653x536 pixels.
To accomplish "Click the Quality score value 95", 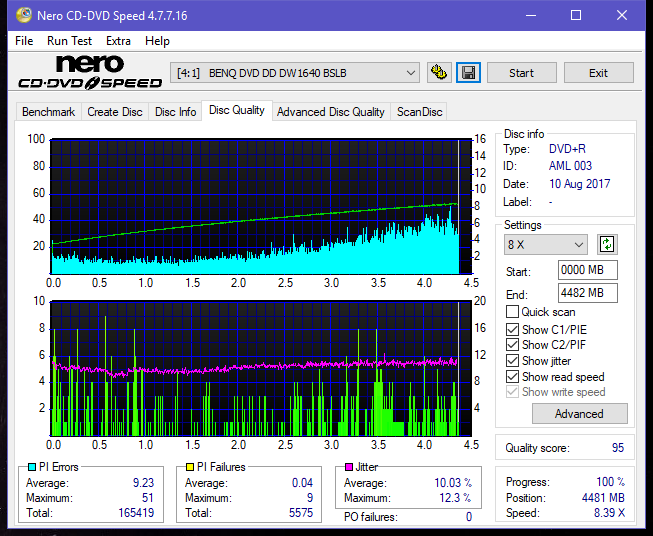I will 618,448.
